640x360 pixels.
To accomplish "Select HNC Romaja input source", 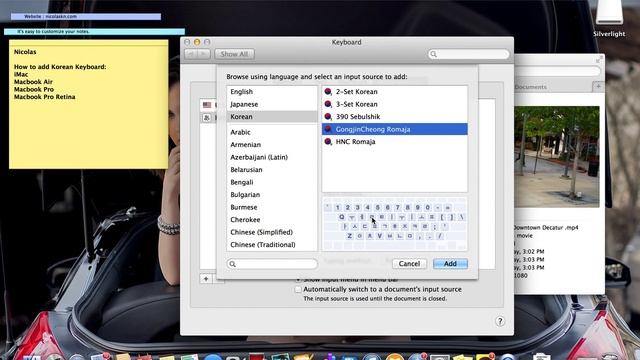I will (x=395, y=142).
